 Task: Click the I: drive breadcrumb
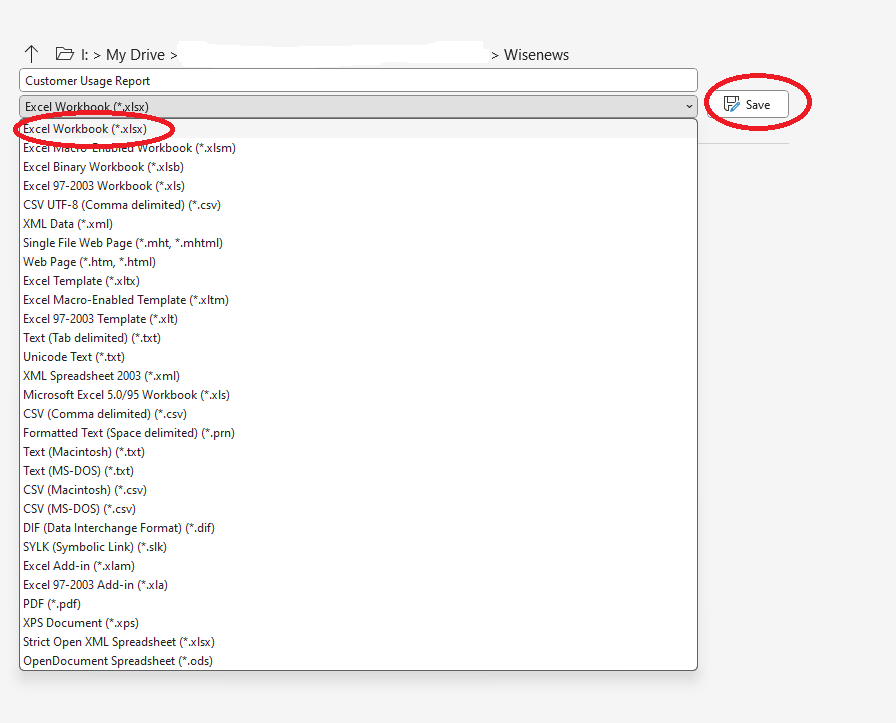click(85, 55)
